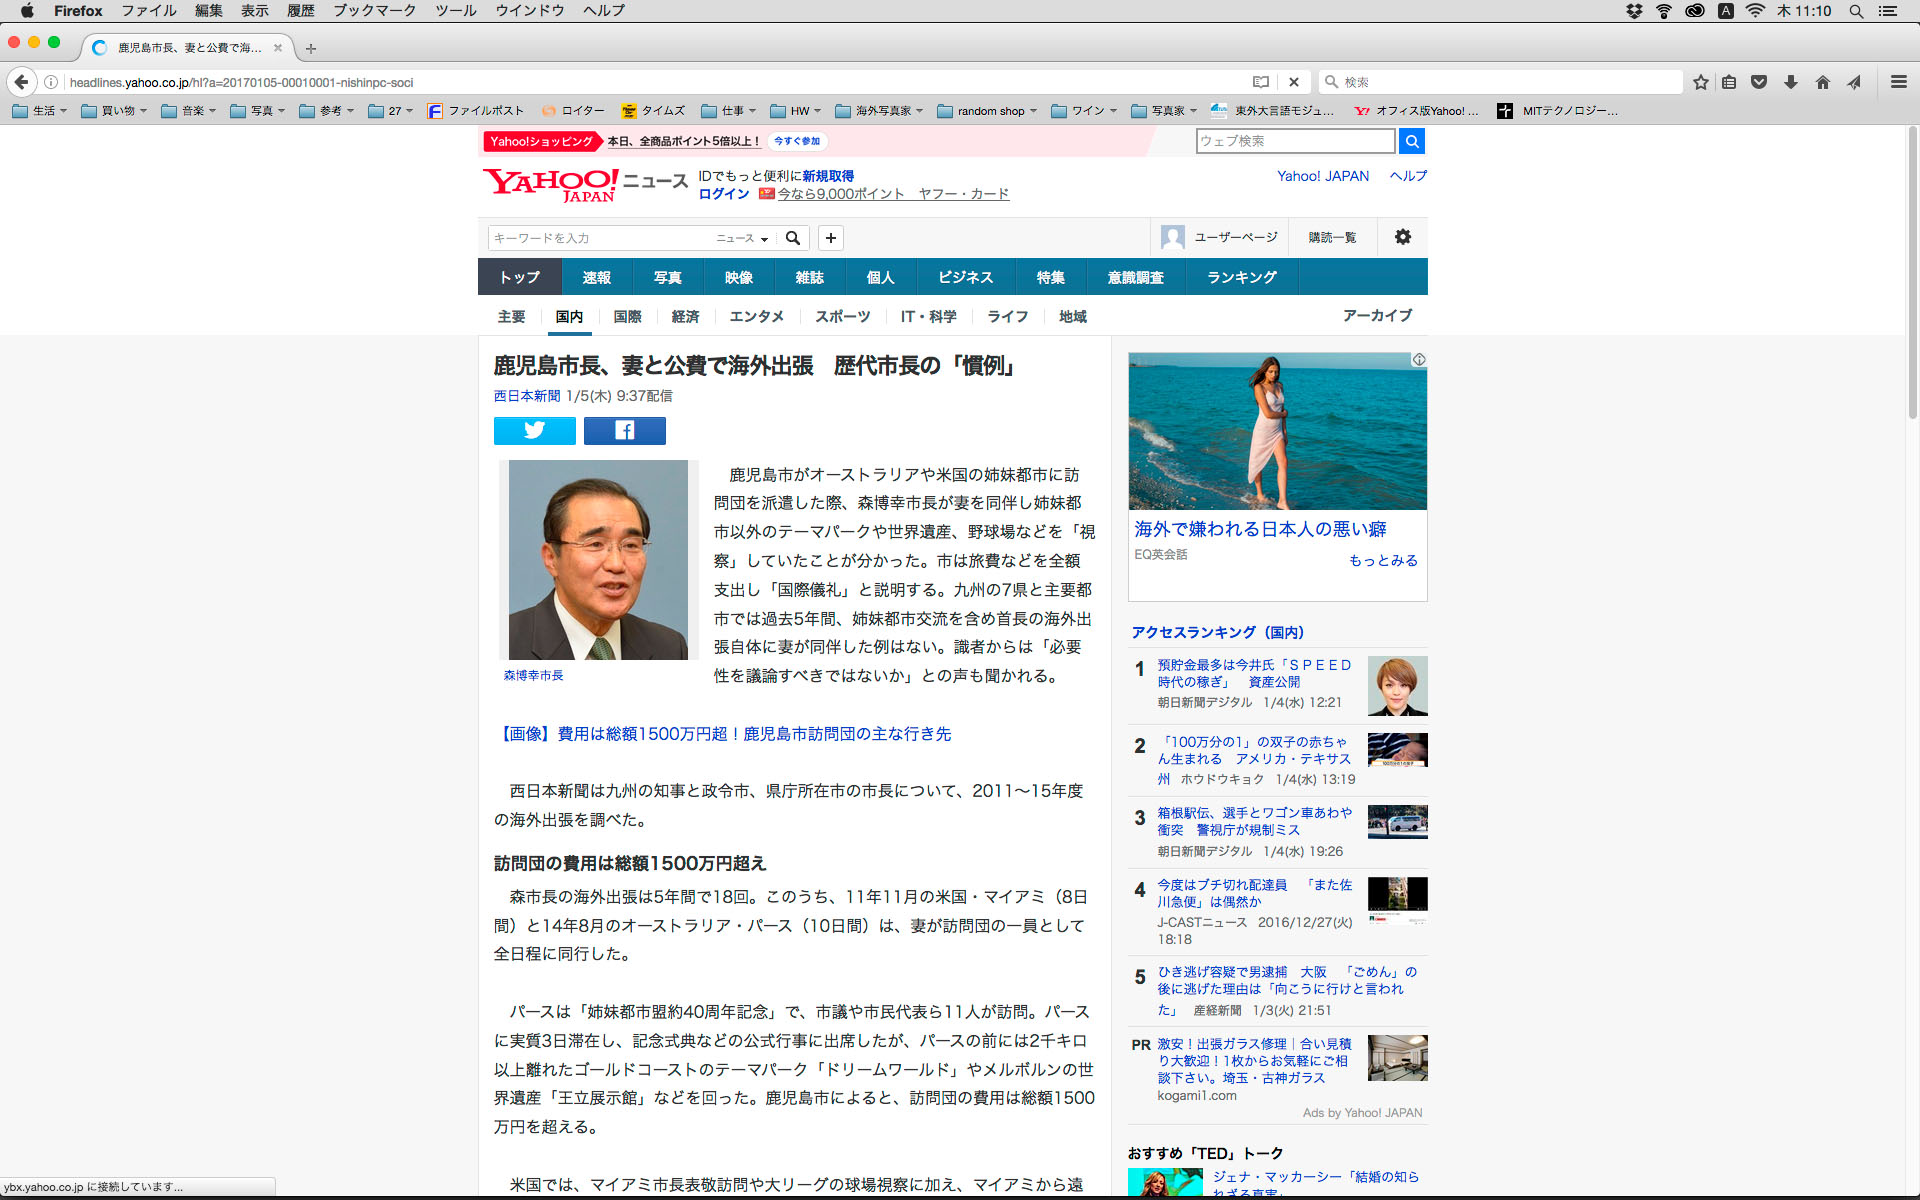The image size is (1920, 1200).
Task: Click the ウェブ検索 input field
Action: tap(1294, 141)
